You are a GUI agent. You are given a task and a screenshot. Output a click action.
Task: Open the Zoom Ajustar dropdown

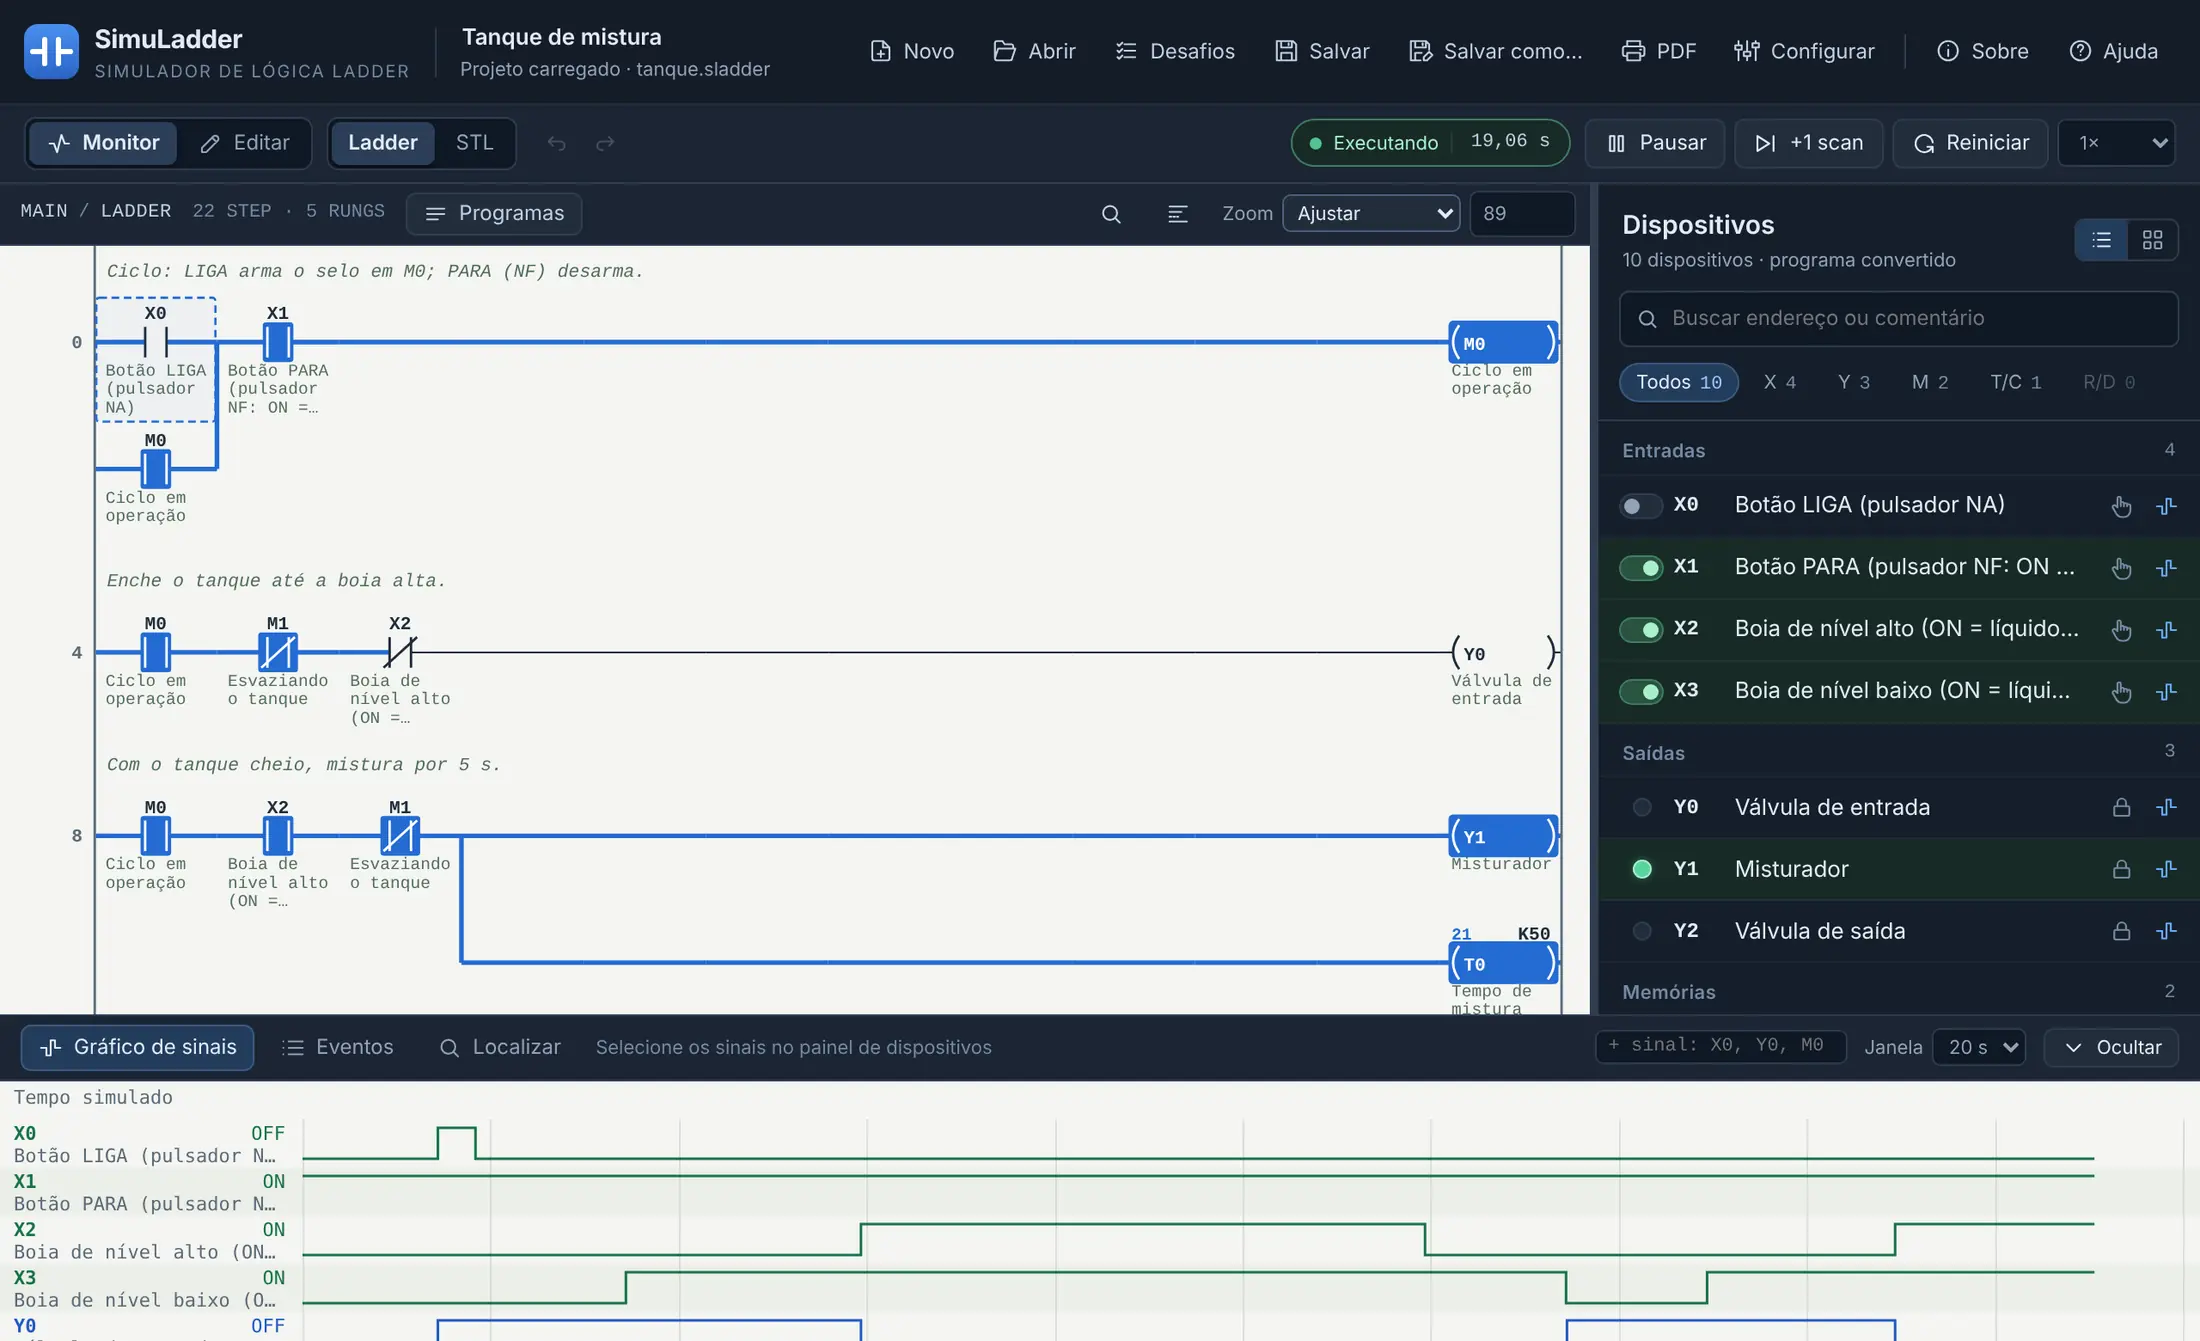point(1371,214)
